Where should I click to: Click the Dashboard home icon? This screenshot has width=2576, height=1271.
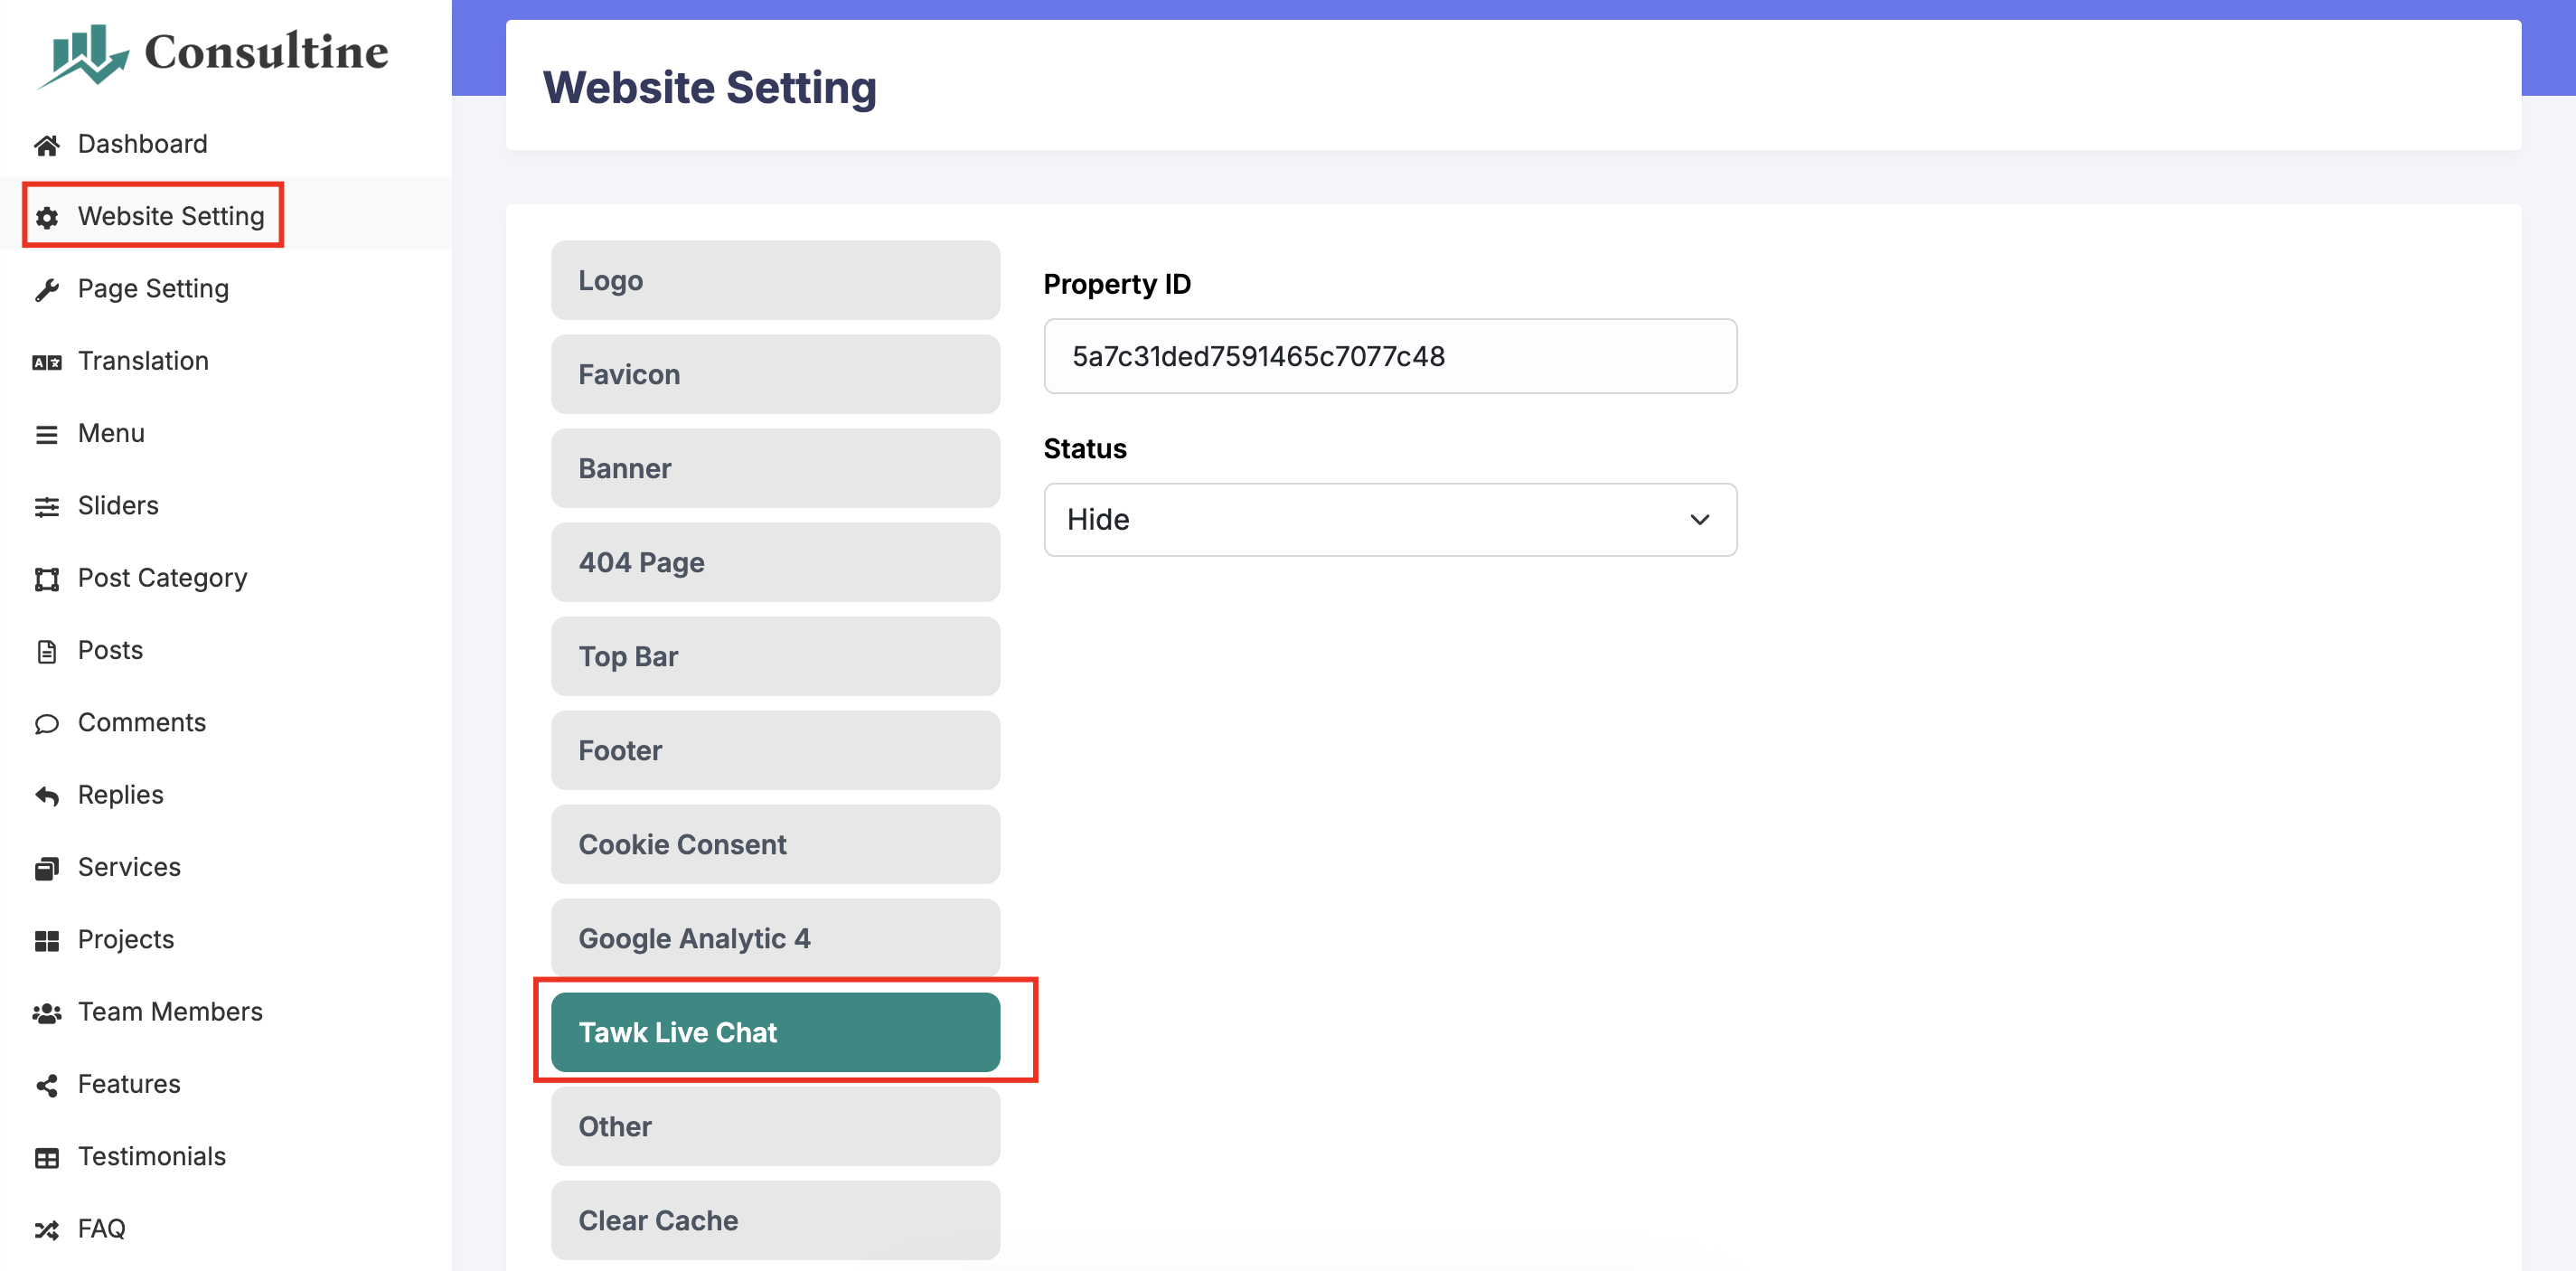pos(46,145)
